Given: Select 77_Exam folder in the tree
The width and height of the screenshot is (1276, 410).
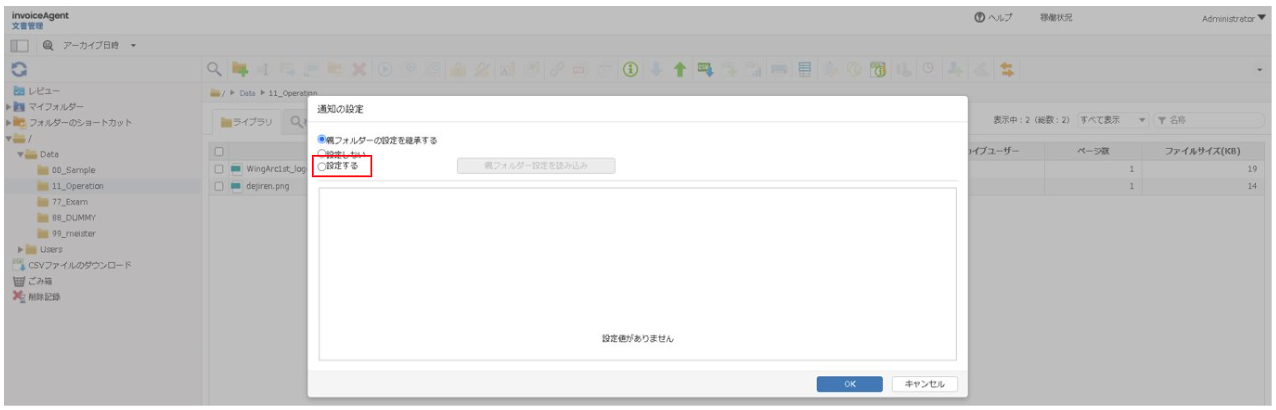Looking at the screenshot, I should (61, 202).
